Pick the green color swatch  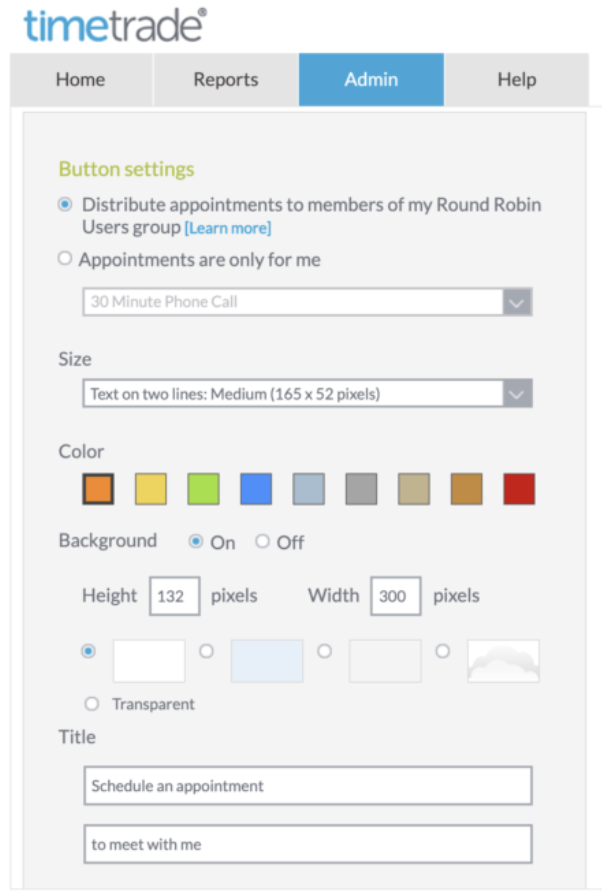click(x=203, y=489)
